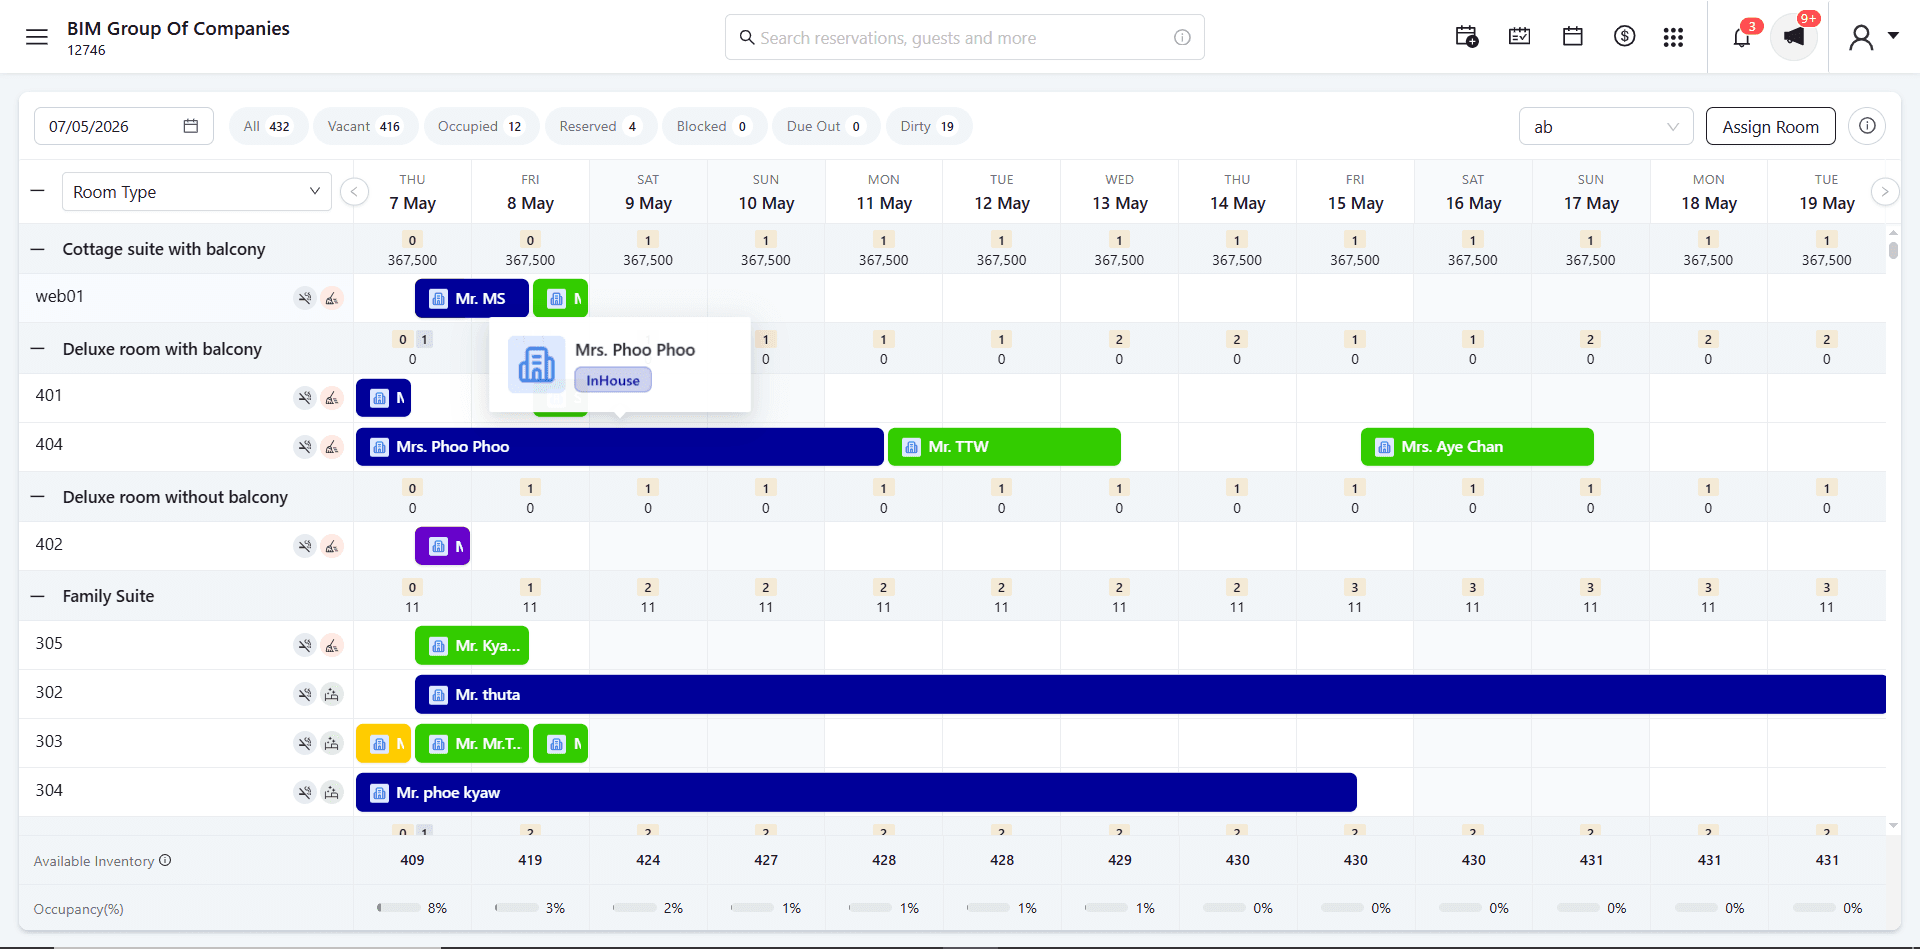1920x949 pixels.
Task: Filter by Dirty 19 rooms
Action: point(927,126)
